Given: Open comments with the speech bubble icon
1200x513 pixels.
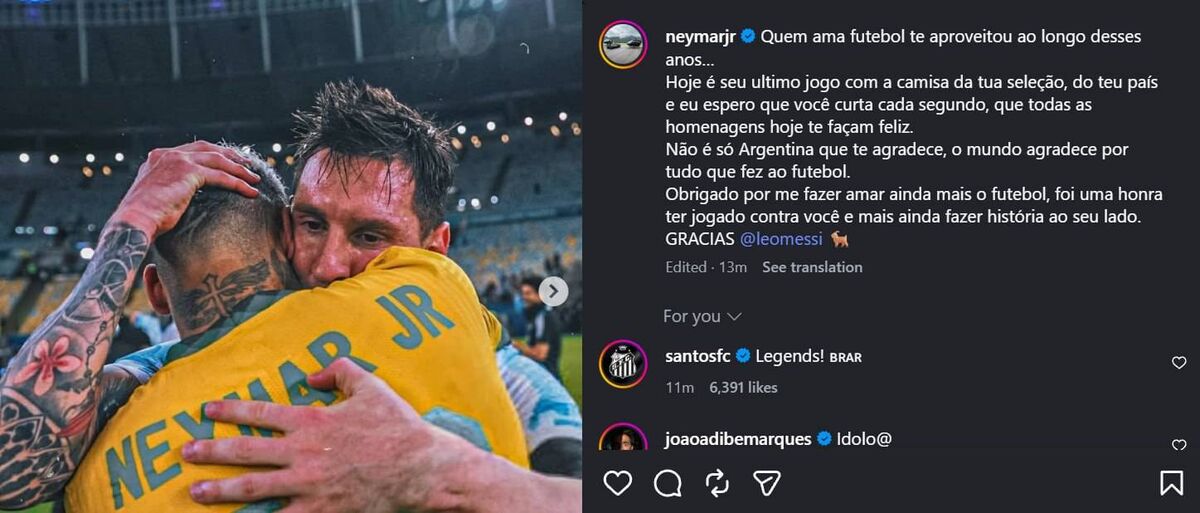Looking at the screenshot, I should 668,484.
